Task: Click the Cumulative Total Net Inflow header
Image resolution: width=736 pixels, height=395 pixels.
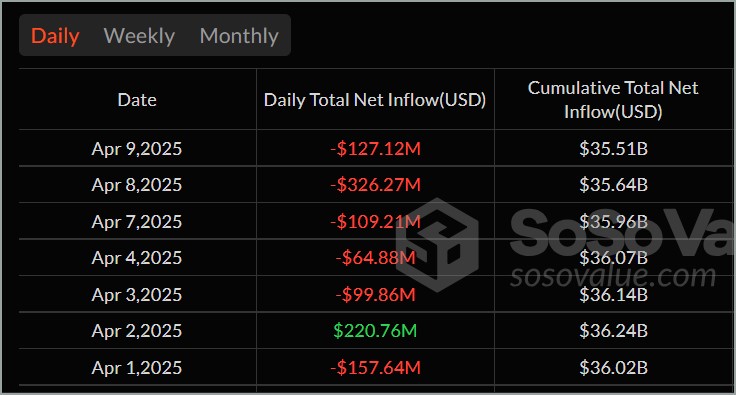Action: pos(613,100)
